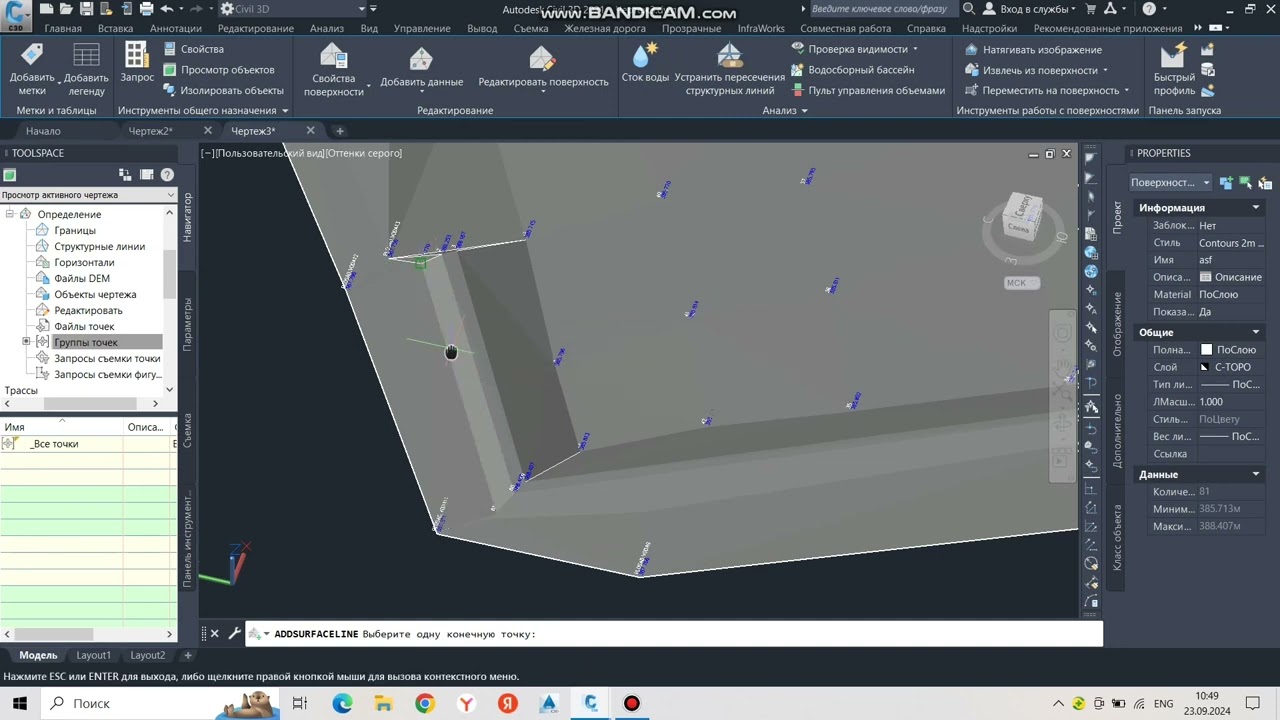Click Устранить пересечения структурных линий icon

(x=729, y=54)
